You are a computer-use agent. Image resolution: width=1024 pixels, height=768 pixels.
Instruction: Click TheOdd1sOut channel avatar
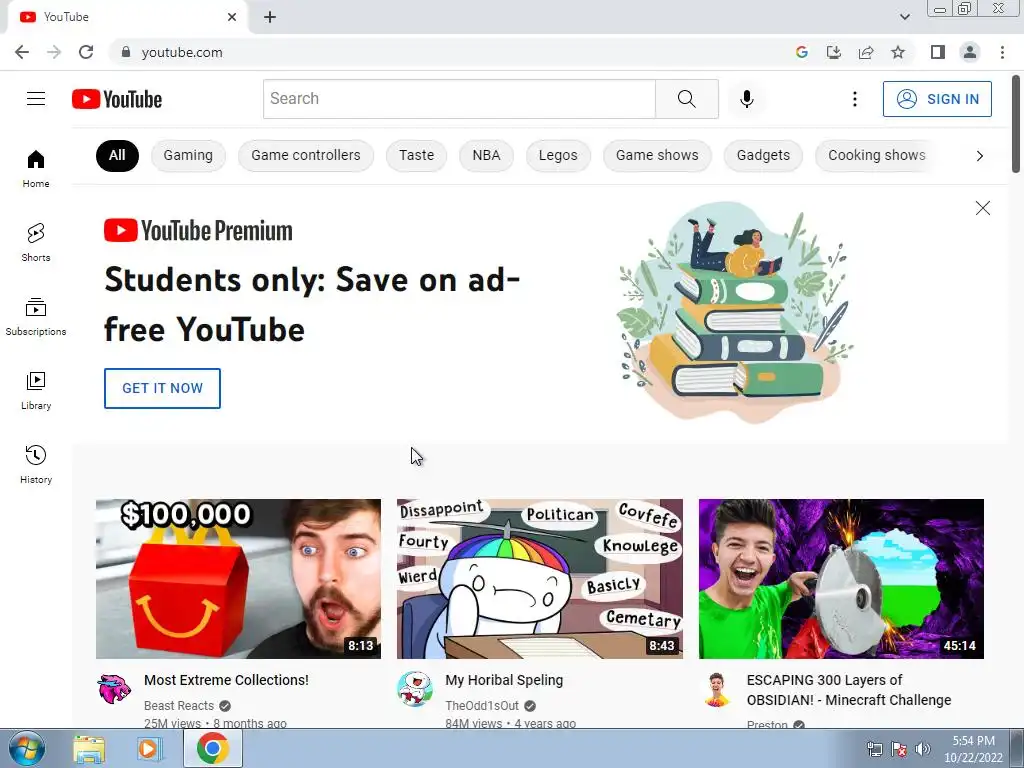(415, 688)
